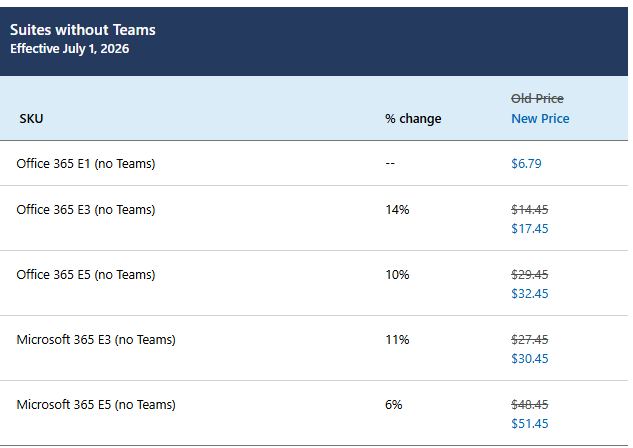Screen dimensions: 633x448
Task: Click the 14% change value
Action: click(397, 209)
